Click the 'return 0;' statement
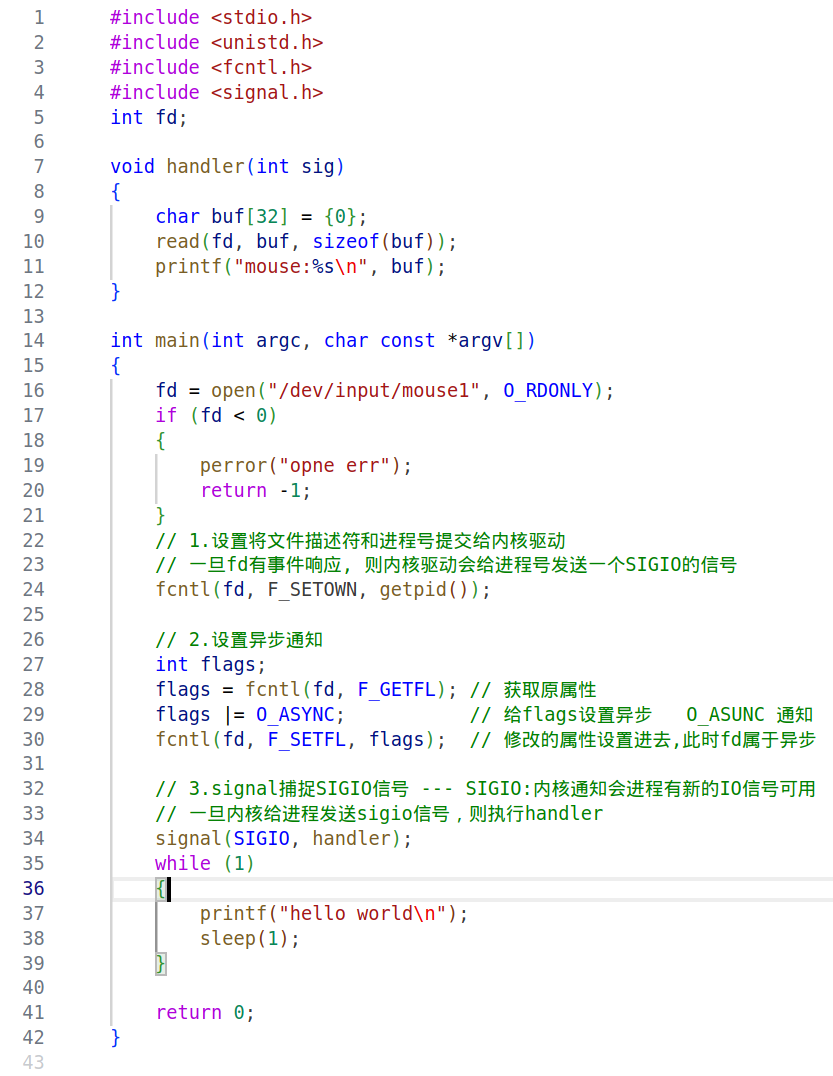833x1076 pixels. pyautogui.click(x=205, y=1013)
